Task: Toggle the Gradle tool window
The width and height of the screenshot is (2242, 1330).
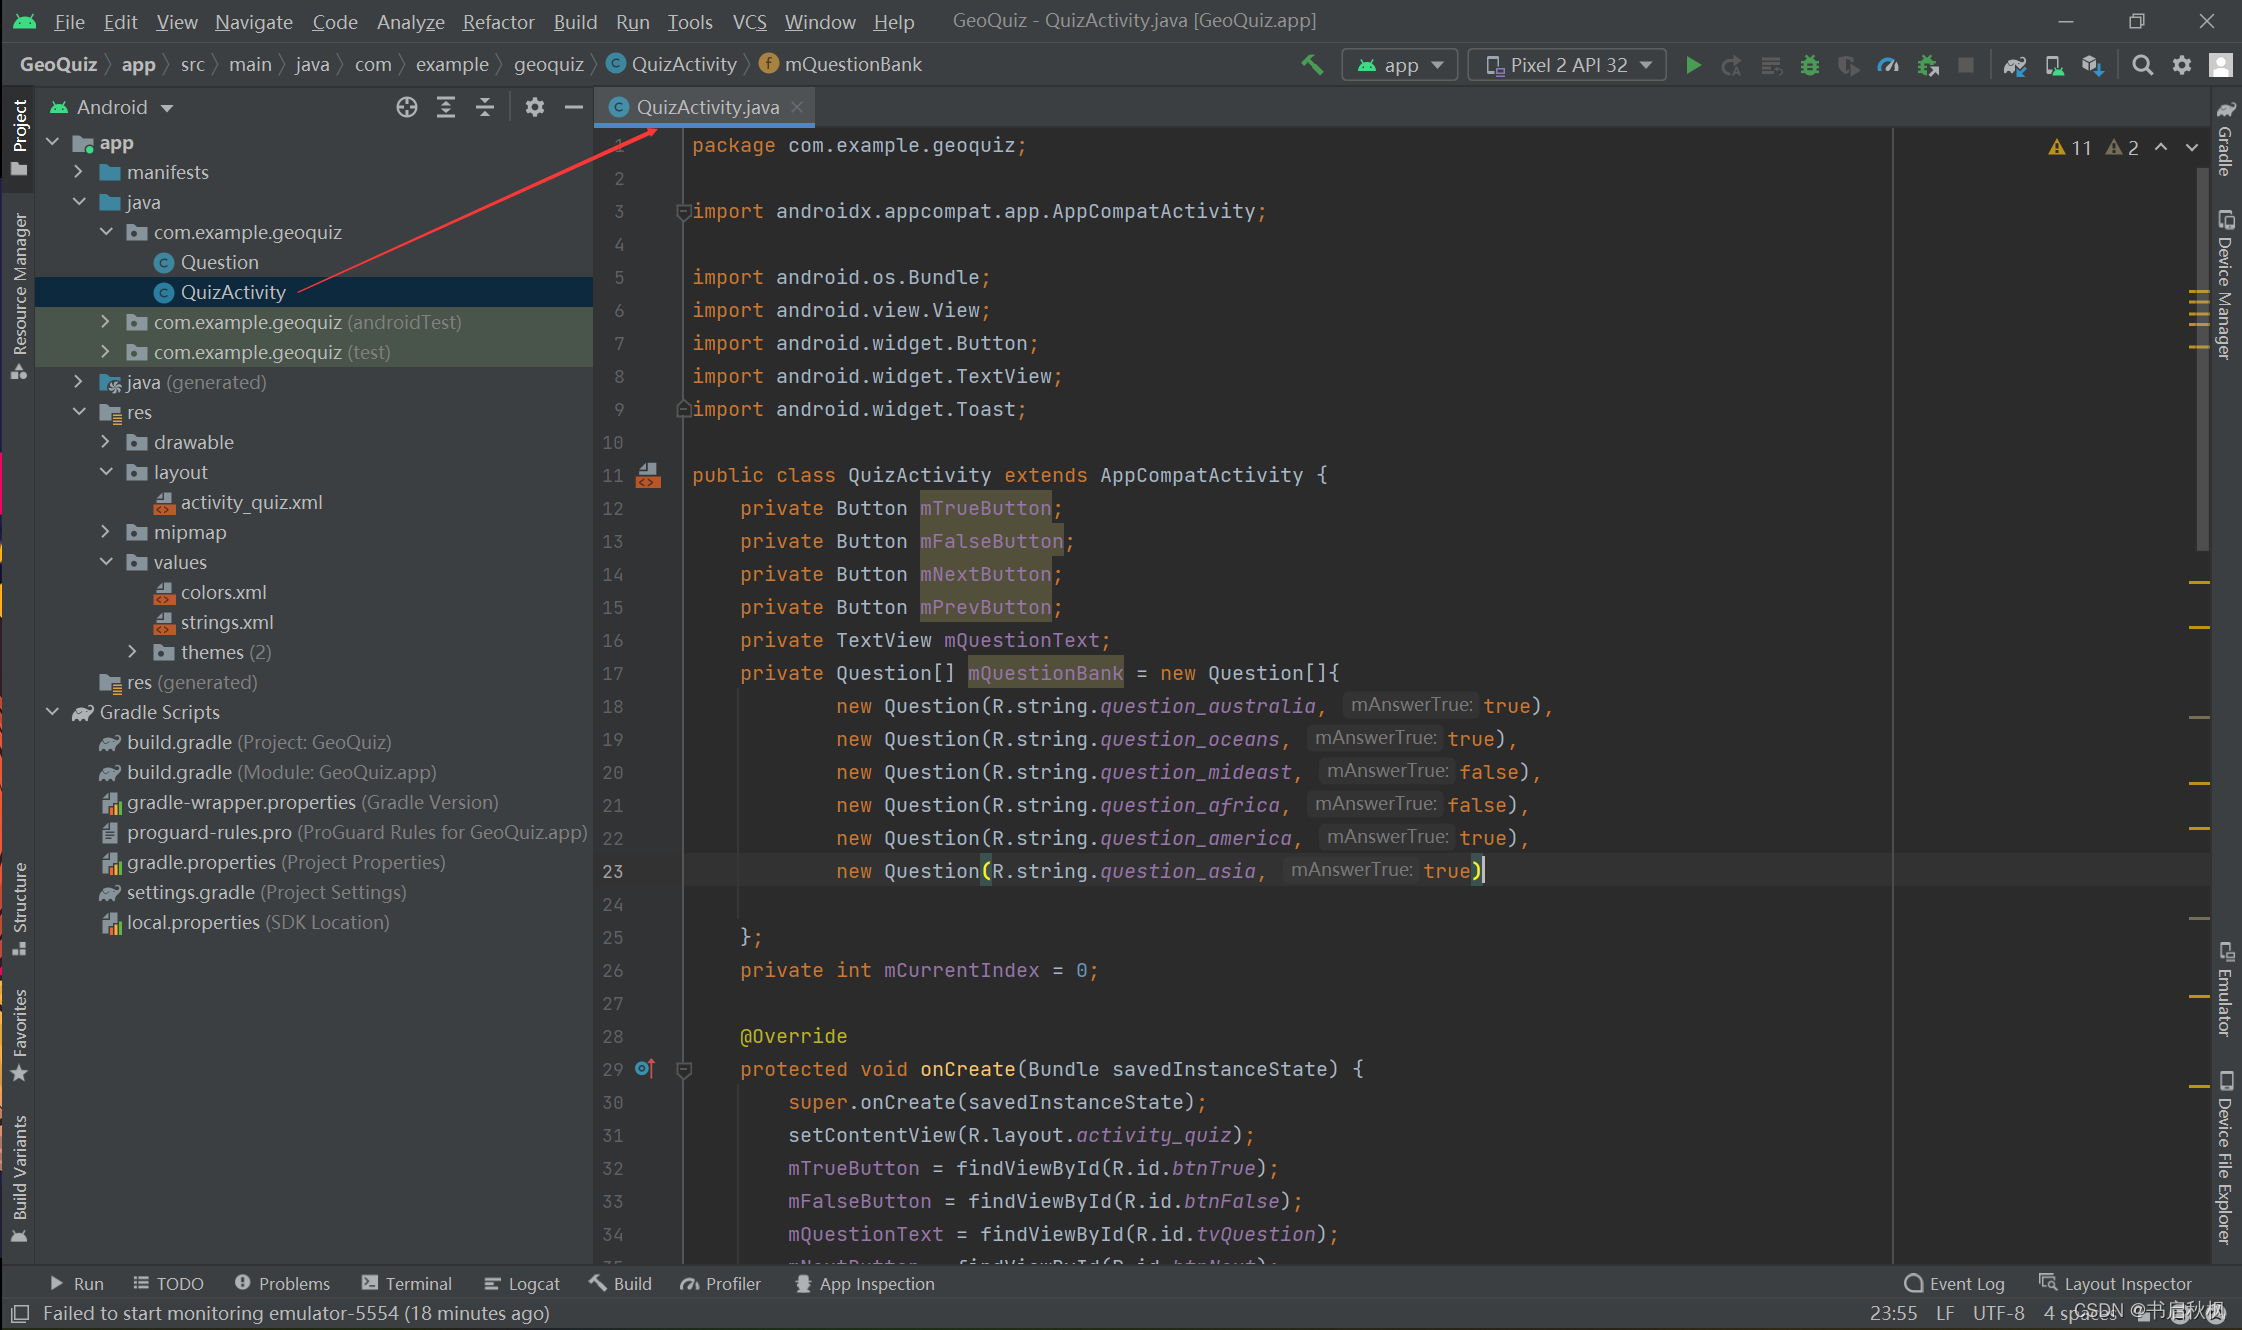Action: (2224, 138)
